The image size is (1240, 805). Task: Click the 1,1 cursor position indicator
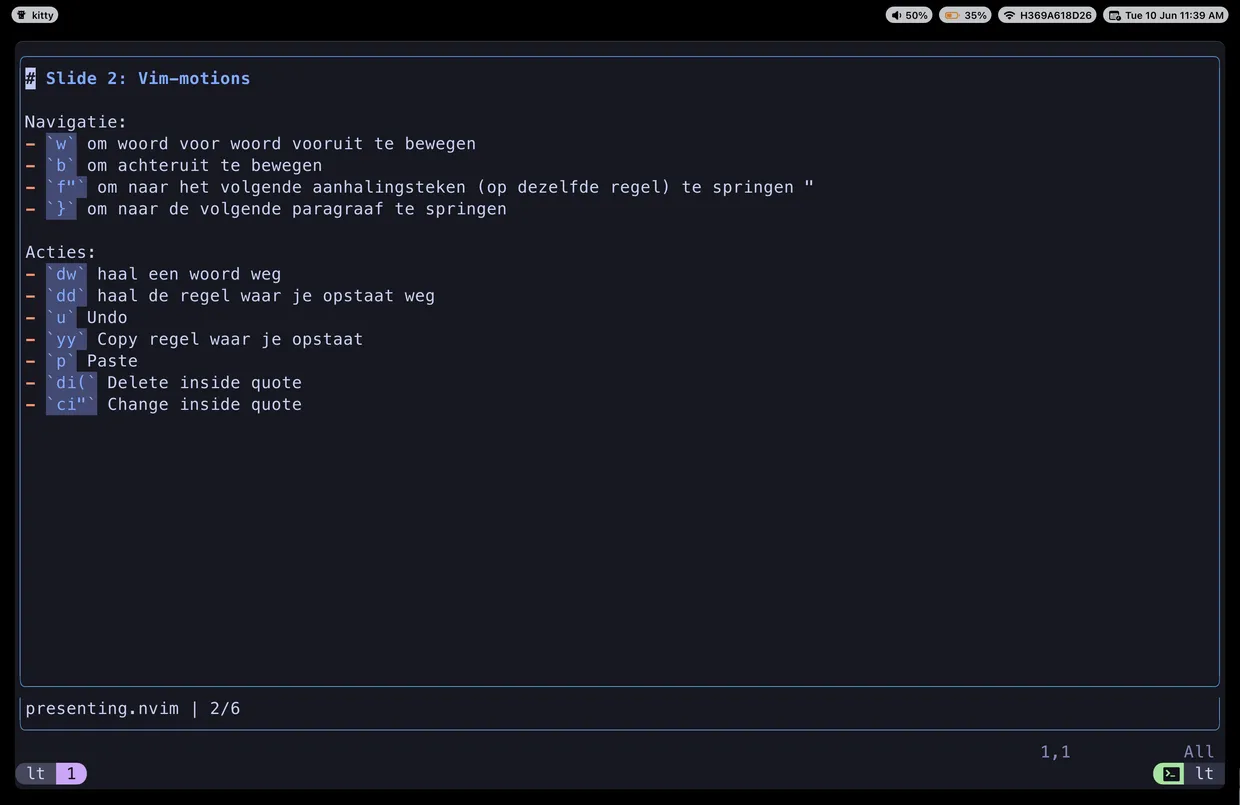1054,751
